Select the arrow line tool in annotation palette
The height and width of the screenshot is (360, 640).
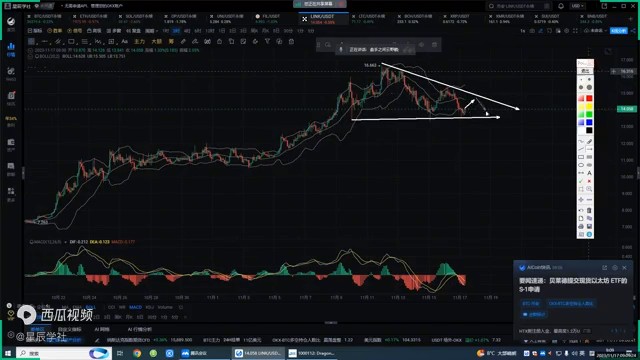tap(589, 149)
